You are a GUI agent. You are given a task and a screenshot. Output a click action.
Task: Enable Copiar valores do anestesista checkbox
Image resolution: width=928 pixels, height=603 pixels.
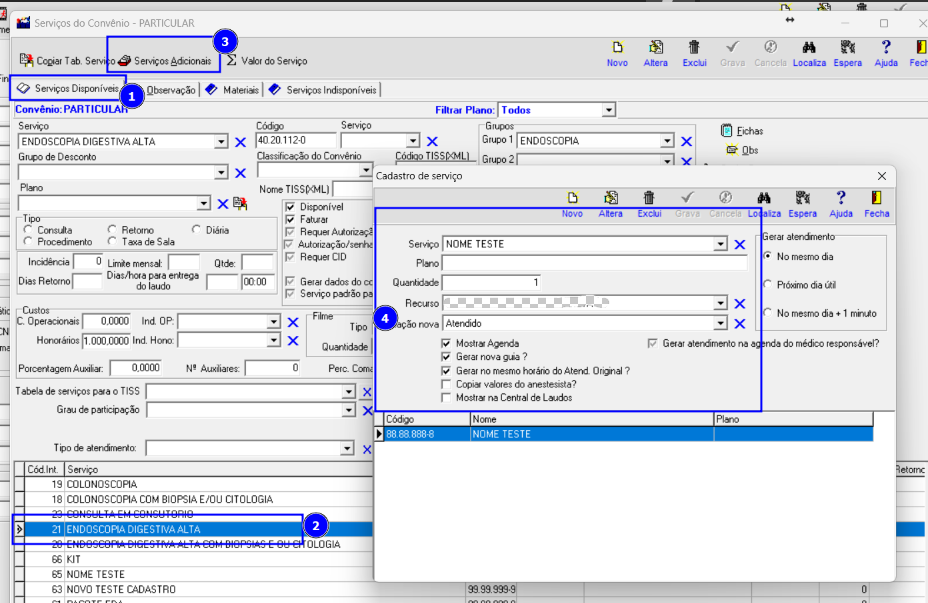[446, 384]
